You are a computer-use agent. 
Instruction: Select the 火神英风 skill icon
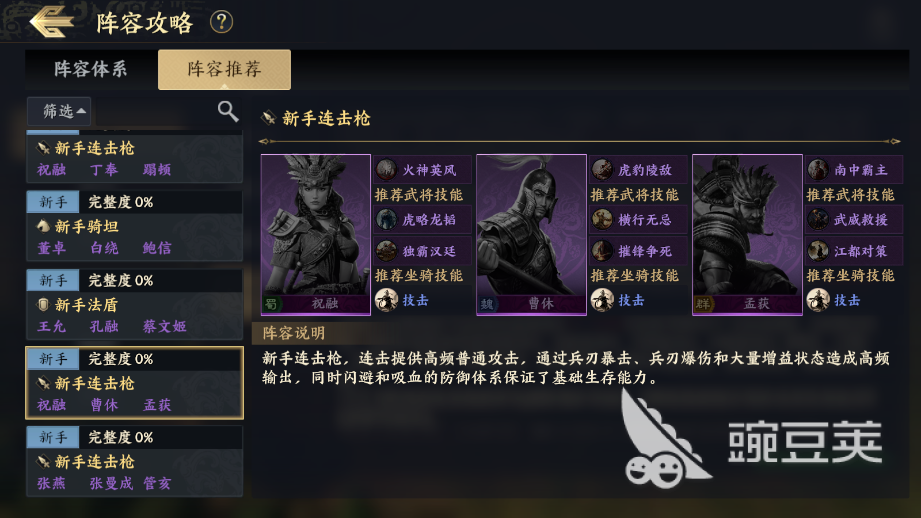point(386,170)
